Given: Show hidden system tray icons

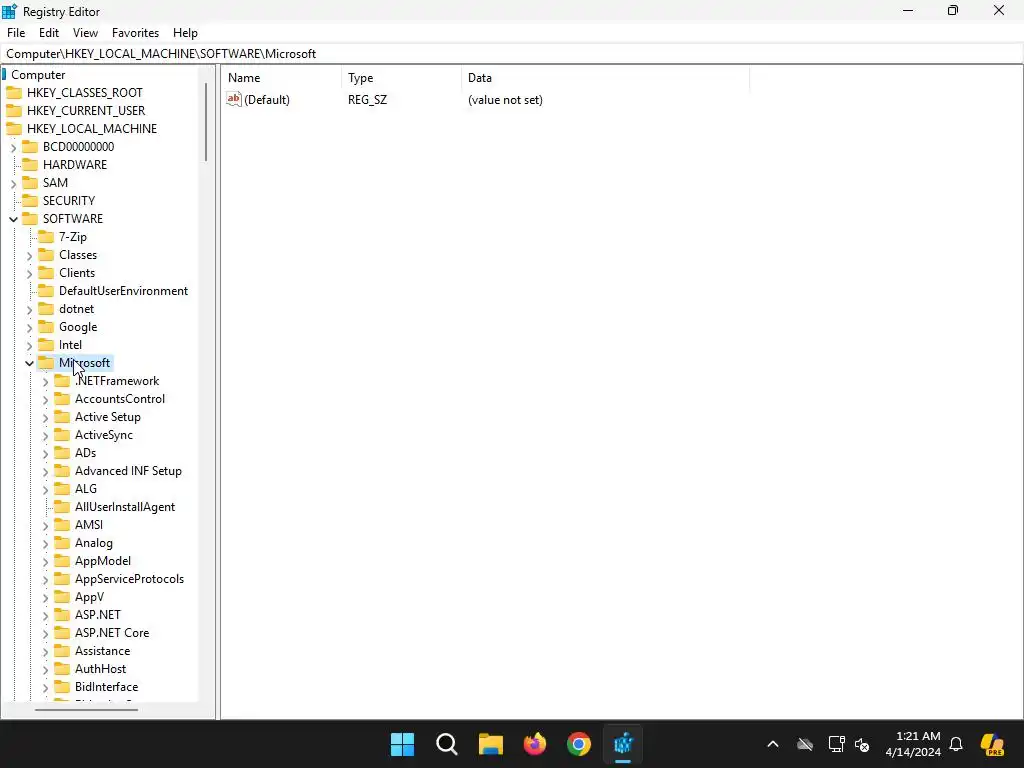Looking at the screenshot, I should [773, 744].
